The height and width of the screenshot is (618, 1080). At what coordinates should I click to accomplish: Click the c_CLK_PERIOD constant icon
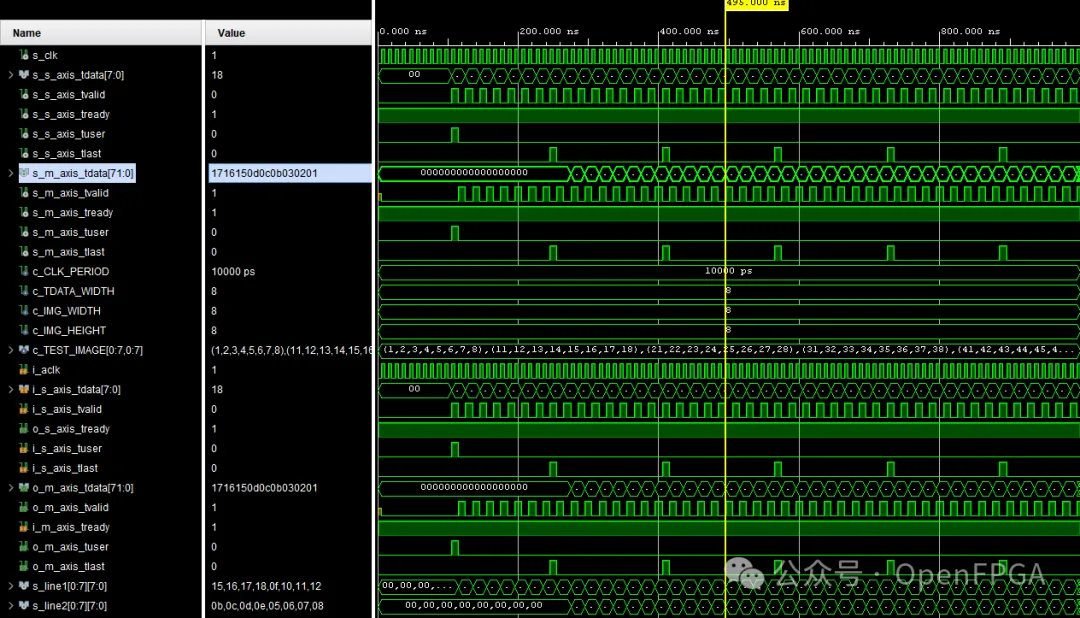24,271
